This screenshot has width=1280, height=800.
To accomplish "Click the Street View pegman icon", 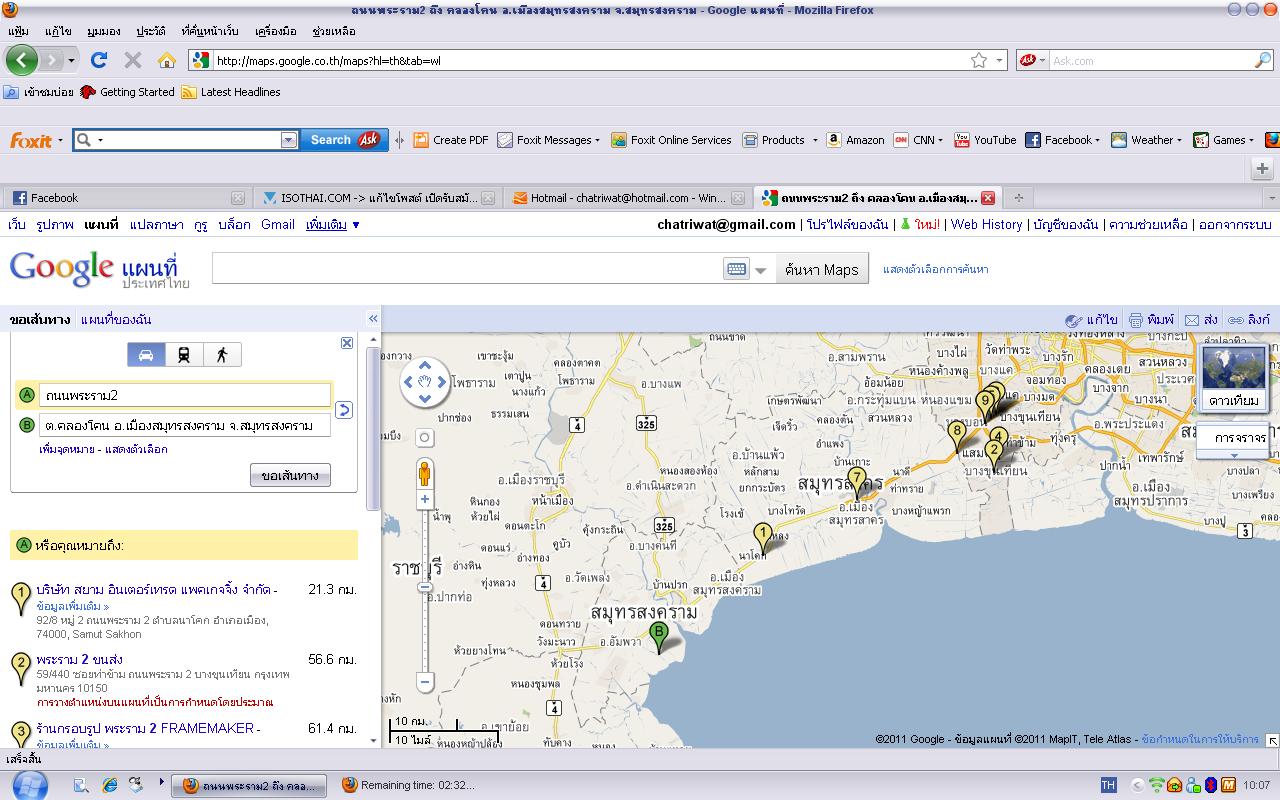I will [425, 473].
